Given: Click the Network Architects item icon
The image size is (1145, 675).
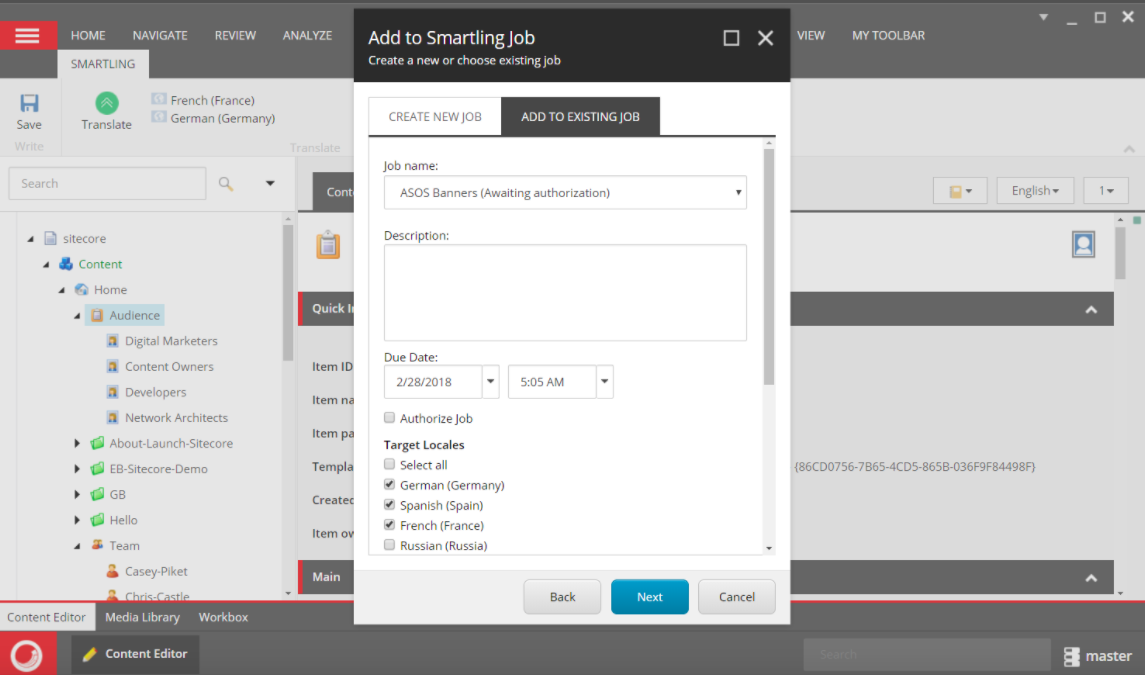Looking at the screenshot, I should tap(112, 417).
